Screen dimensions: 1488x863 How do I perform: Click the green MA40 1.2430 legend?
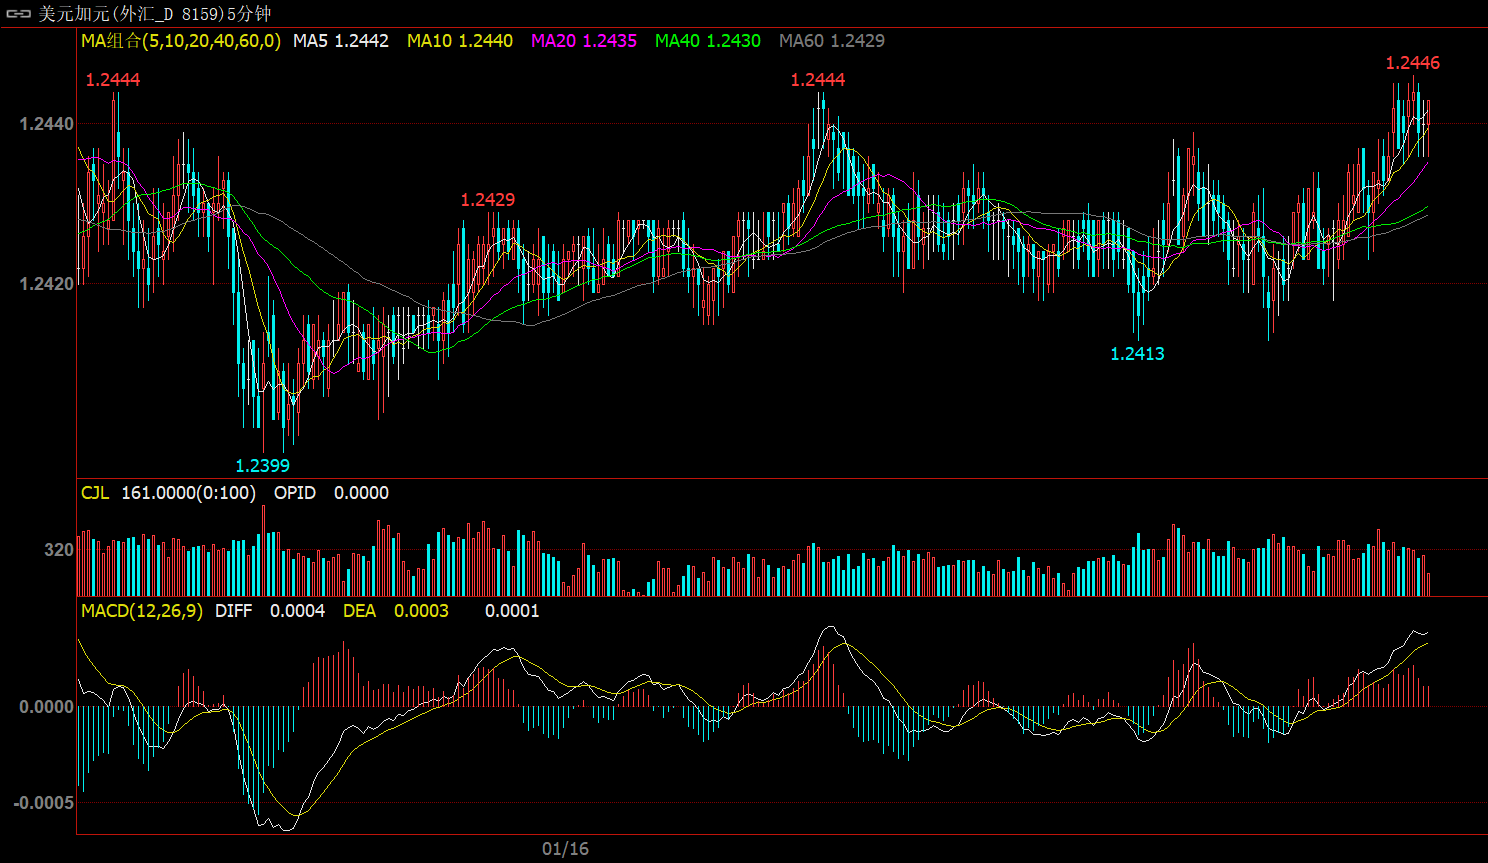(707, 41)
